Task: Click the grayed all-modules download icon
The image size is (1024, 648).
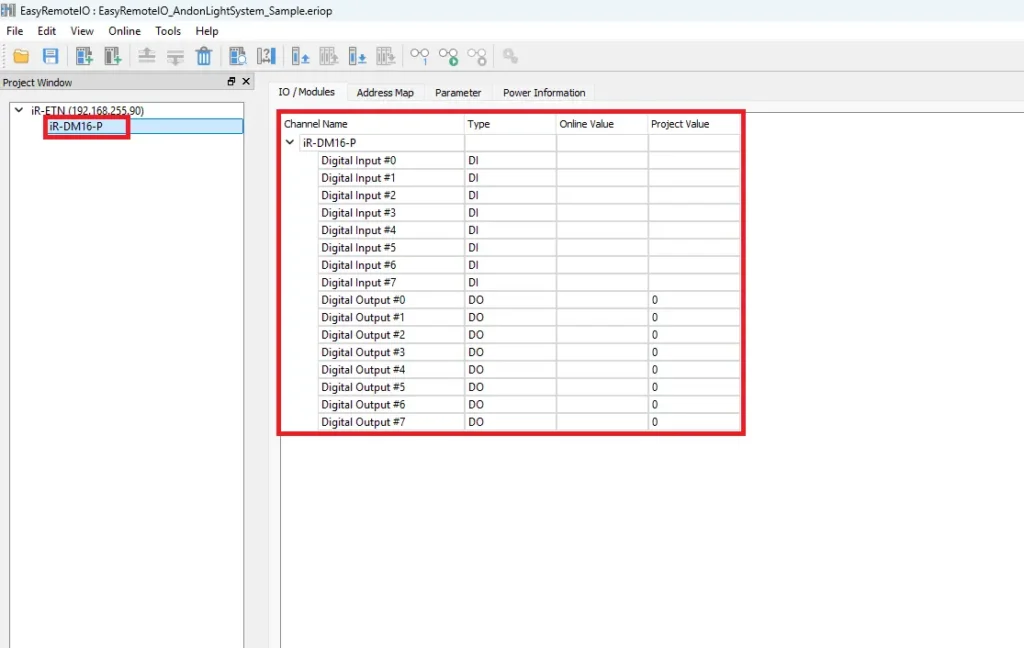Action: point(386,57)
